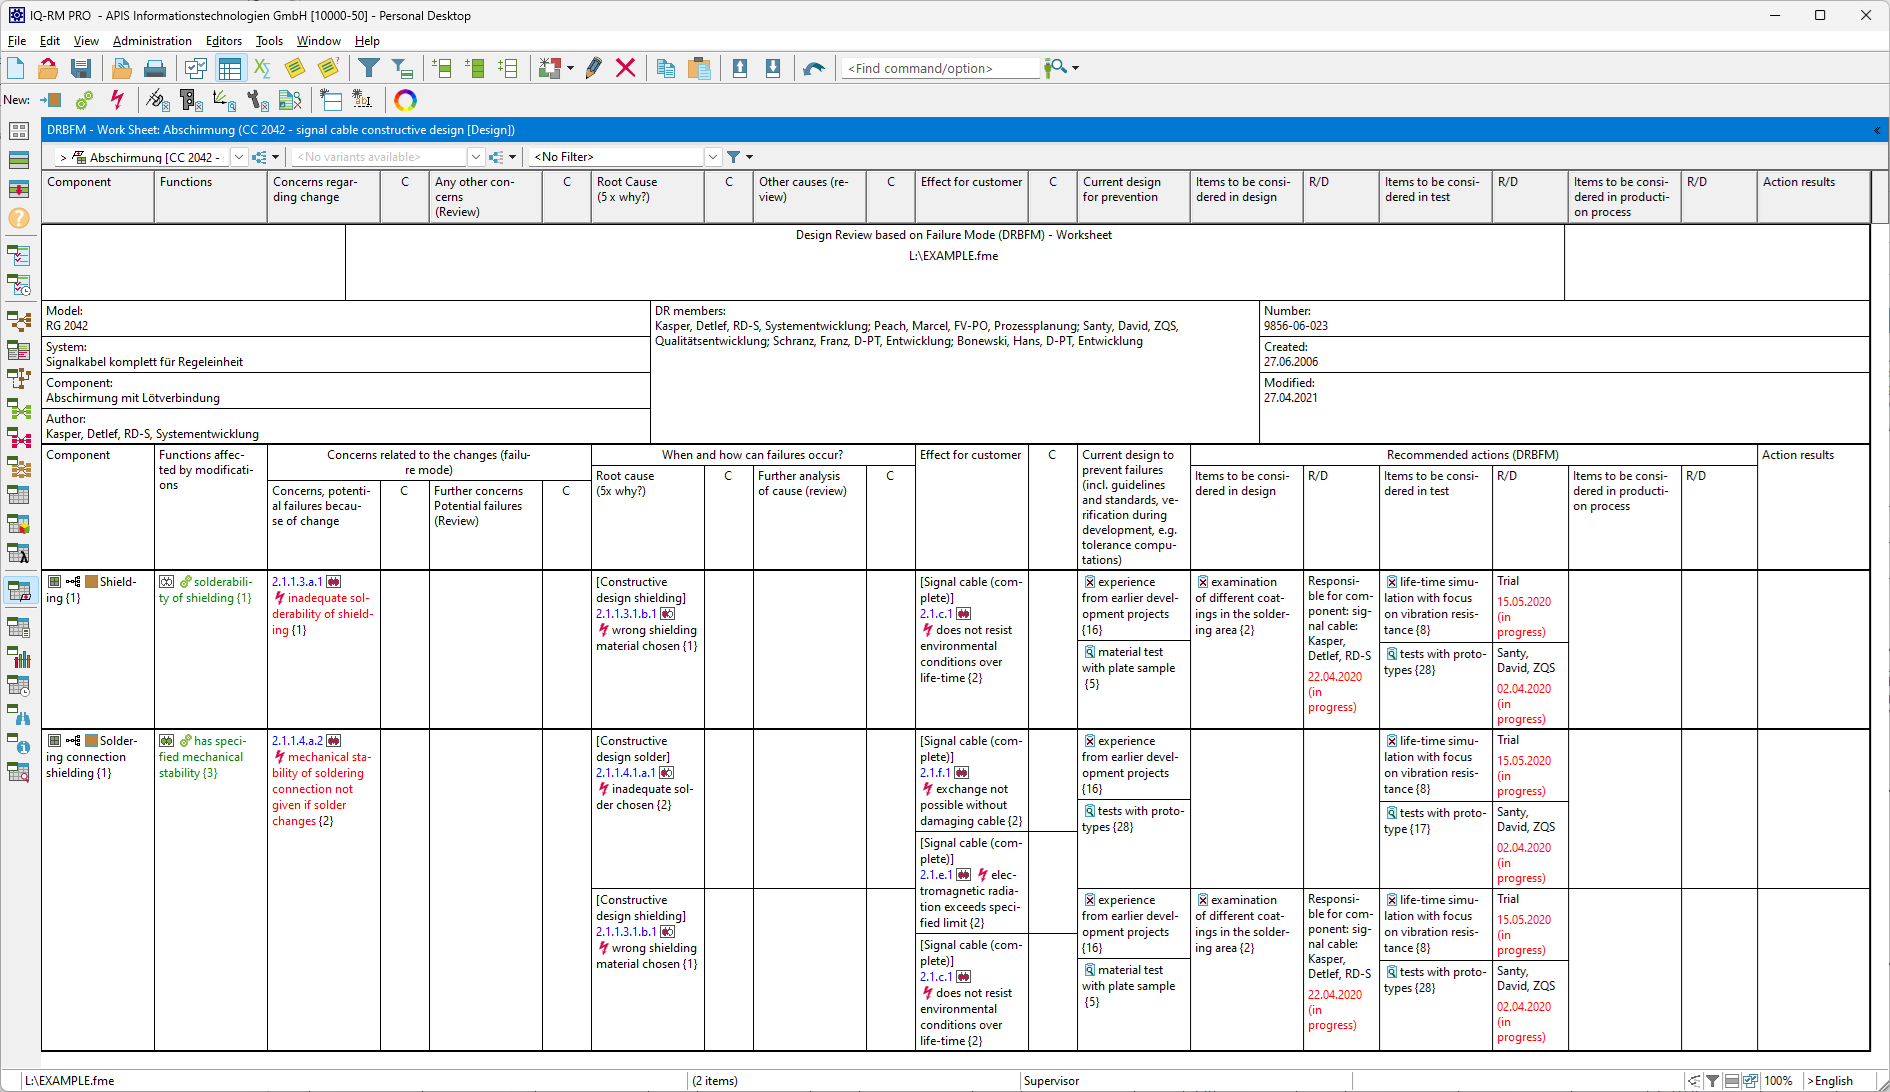Export to Excel toolbar icon

(x=262, y=68)
